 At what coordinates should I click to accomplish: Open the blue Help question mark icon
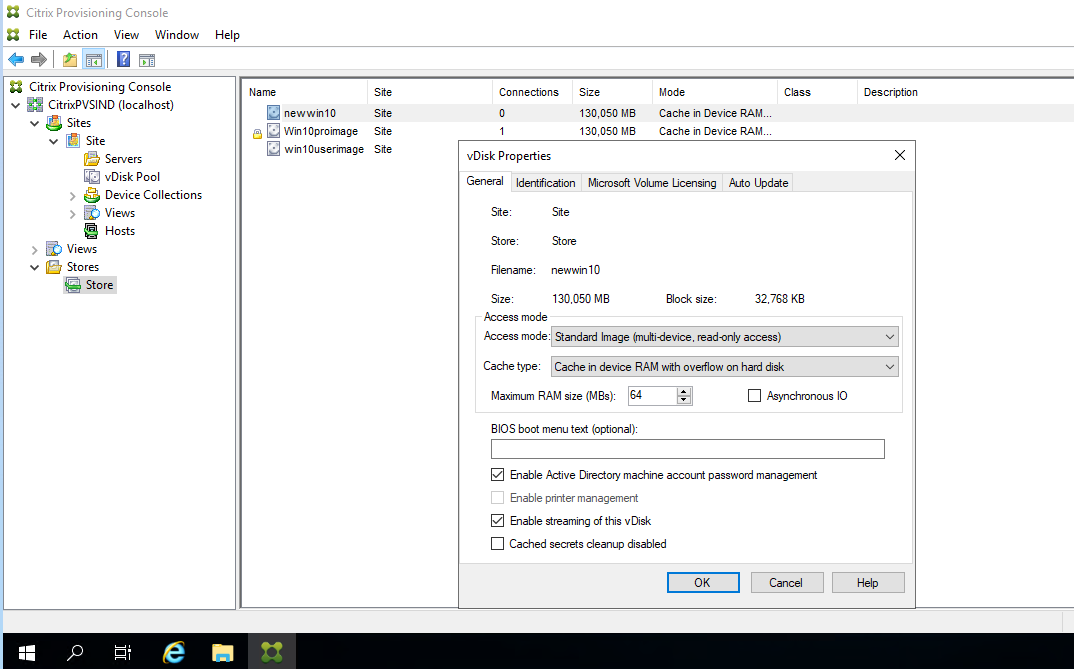123,60
